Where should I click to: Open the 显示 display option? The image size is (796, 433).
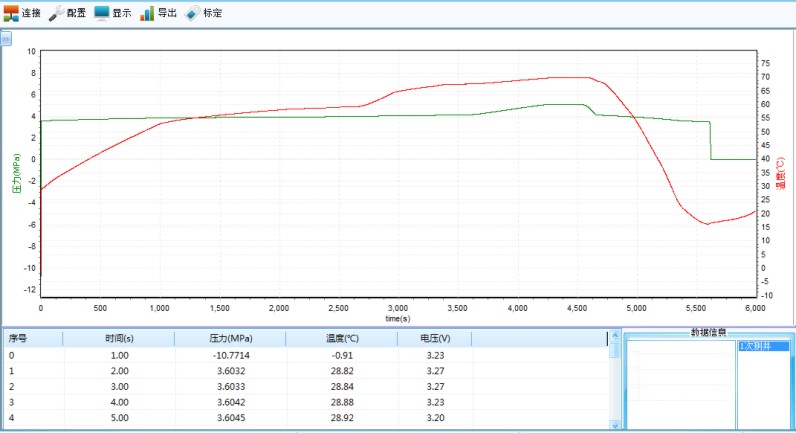113,13
